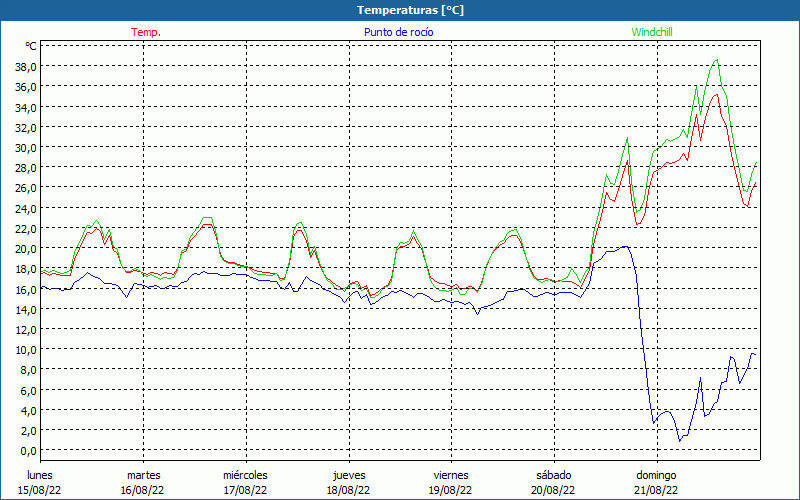This screenshot has width=800, height=500.
Task: Click the 12,0 y-axis value
Action: (27, 329)
